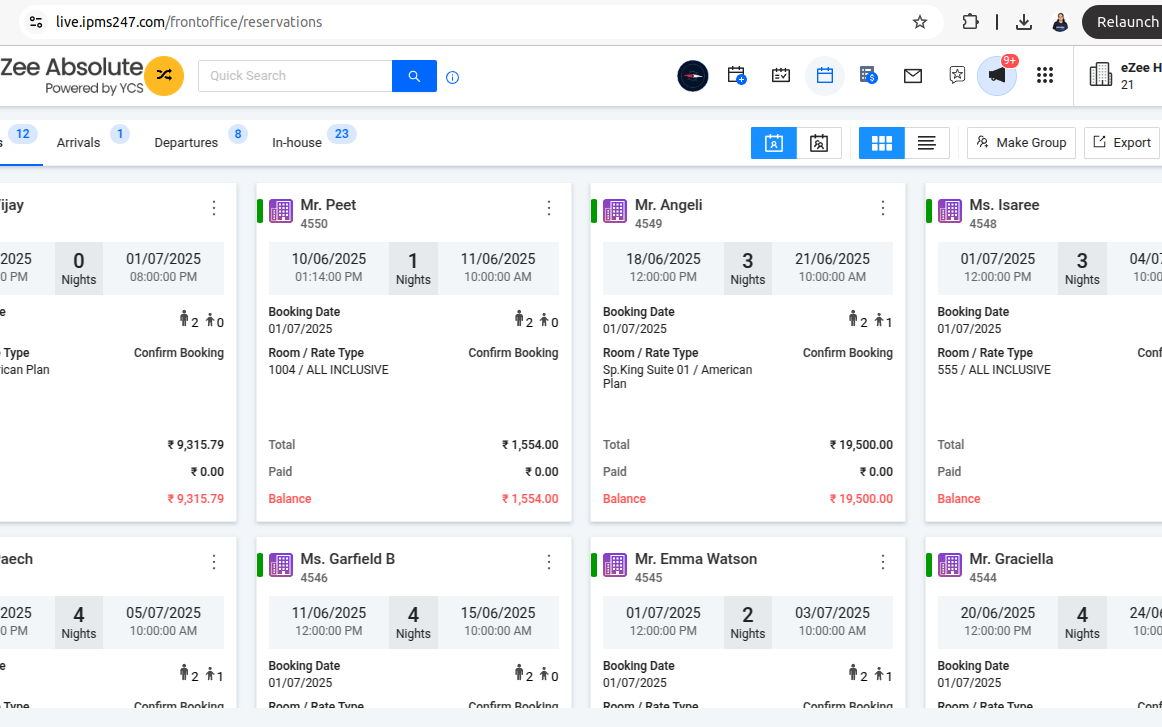This screenshot has width=1162, height=727.
Task: Click the Export button
Action: [1121, 143]
